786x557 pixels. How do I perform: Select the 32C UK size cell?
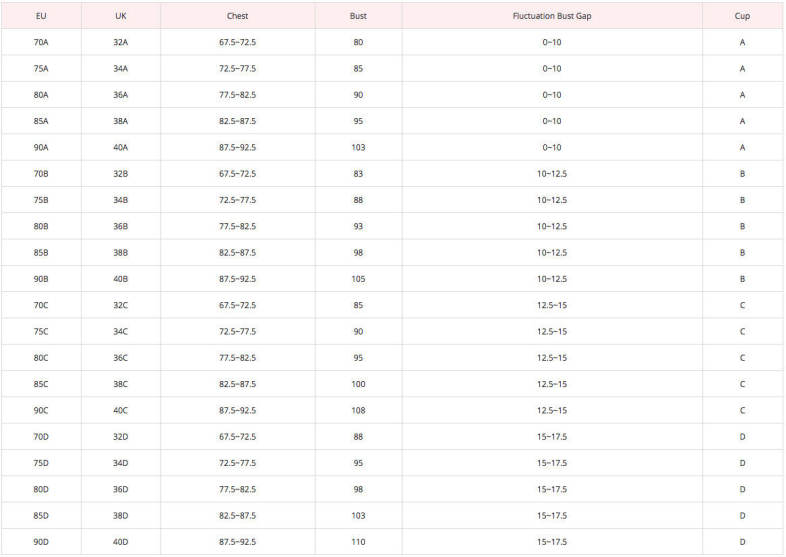[121, 305]
